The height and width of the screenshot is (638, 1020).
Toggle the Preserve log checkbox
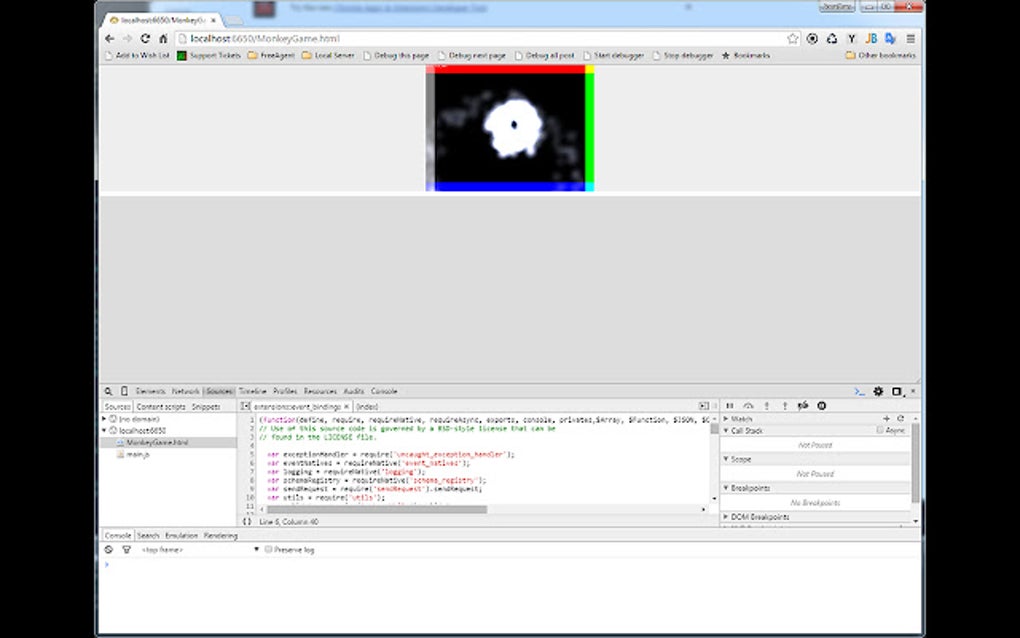[267, 549]
